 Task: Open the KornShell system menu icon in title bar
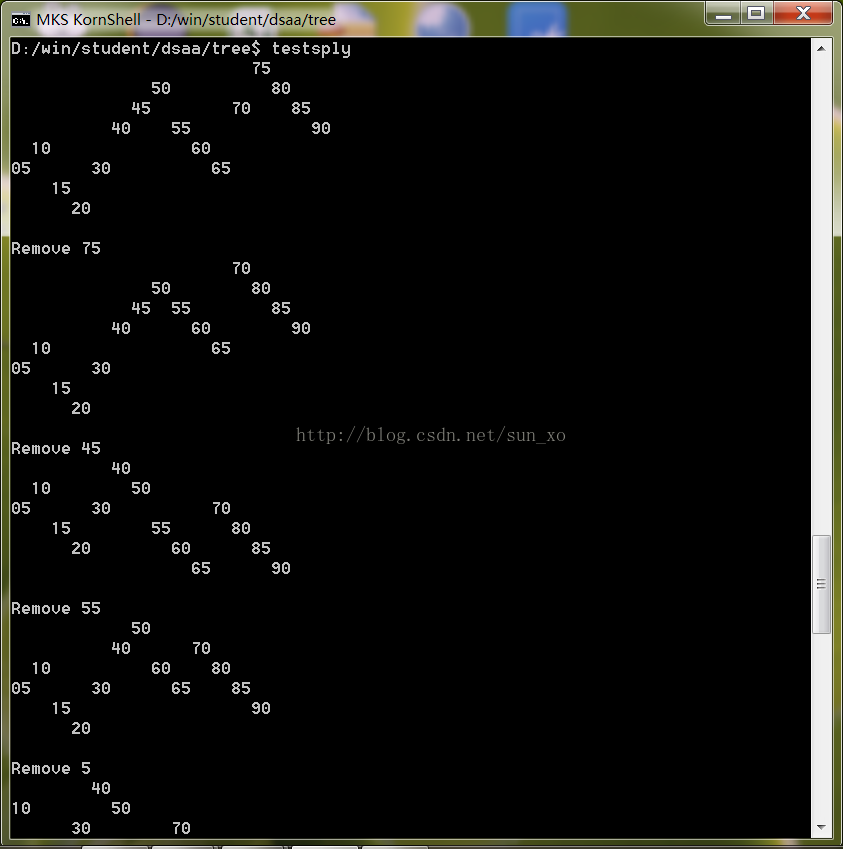coord(21,20)
